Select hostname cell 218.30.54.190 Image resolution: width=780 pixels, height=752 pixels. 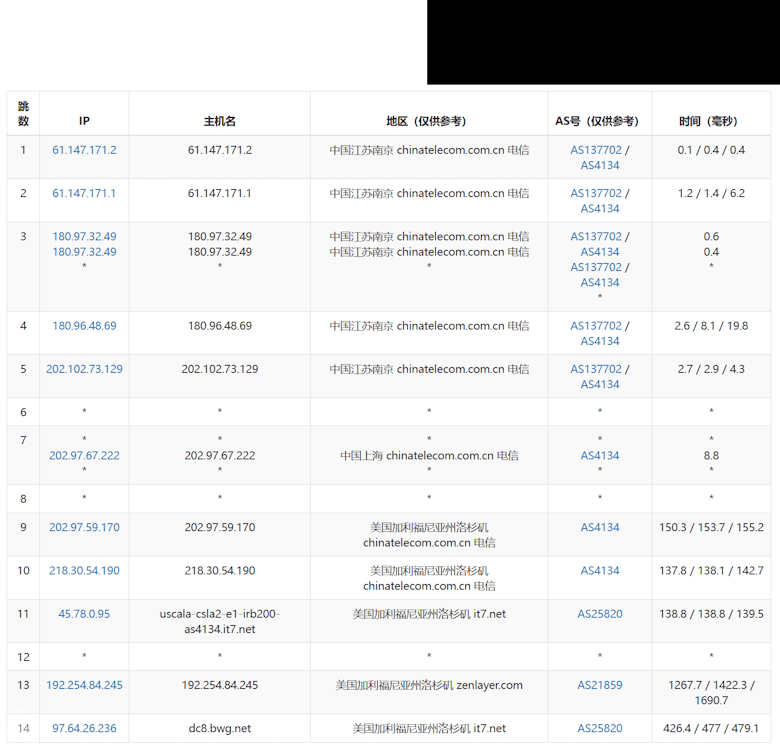pyautogui.click(x=219, y=571)
